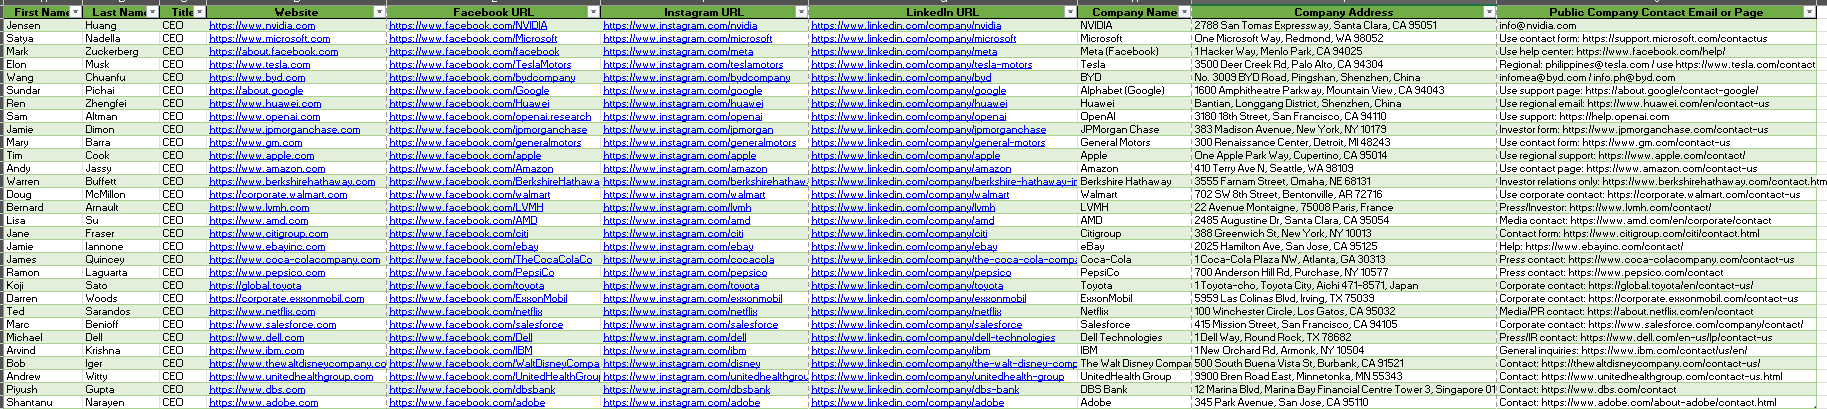This screenshot has width=1827, height=409.
Task: Select the cell containing Jensen
Action: pos(44,26)
